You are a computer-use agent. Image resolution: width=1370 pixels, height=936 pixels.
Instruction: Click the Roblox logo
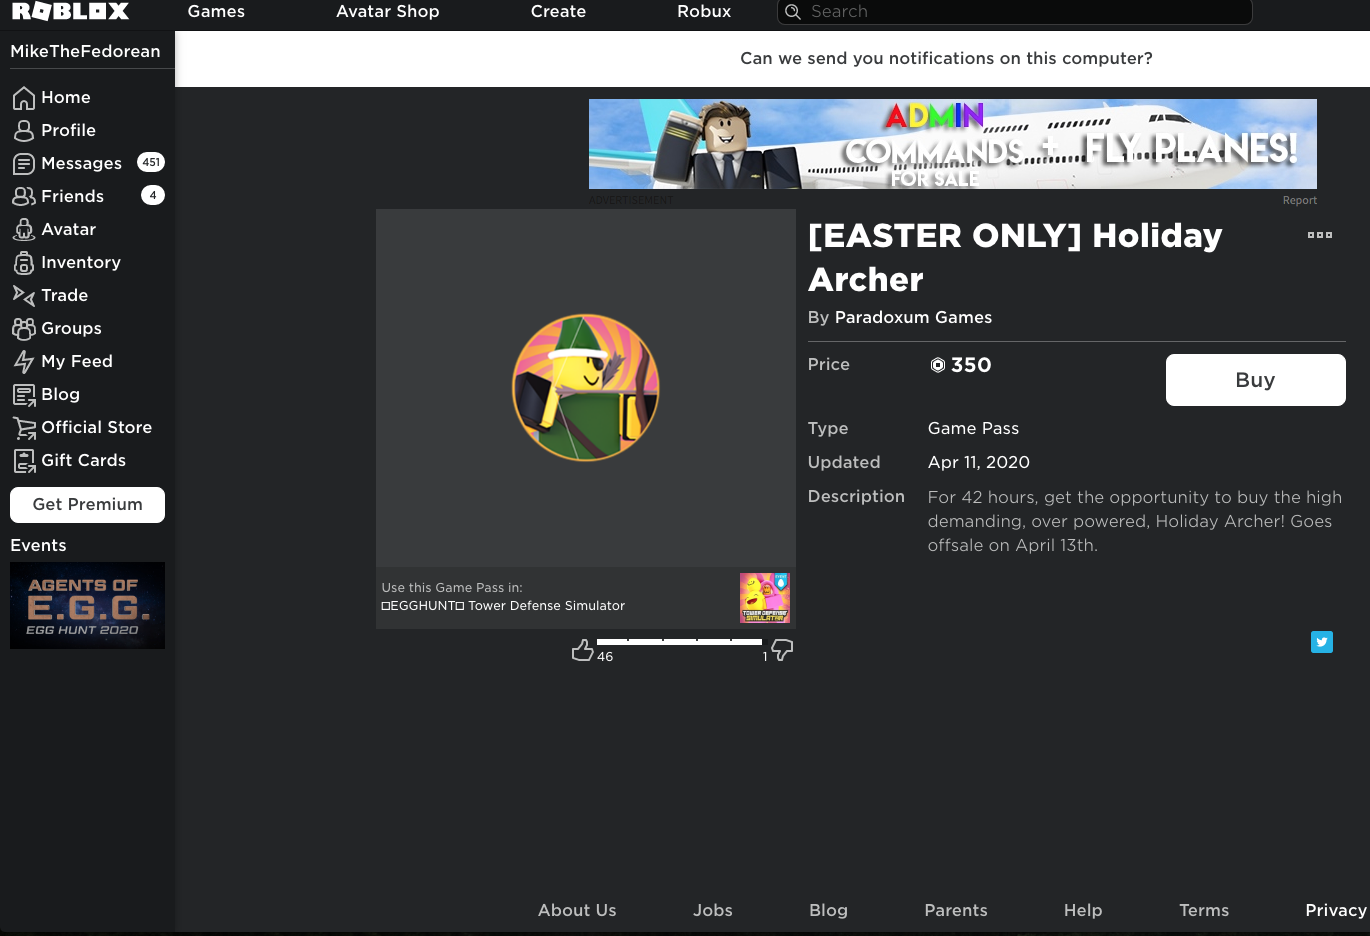coord(70,11)
